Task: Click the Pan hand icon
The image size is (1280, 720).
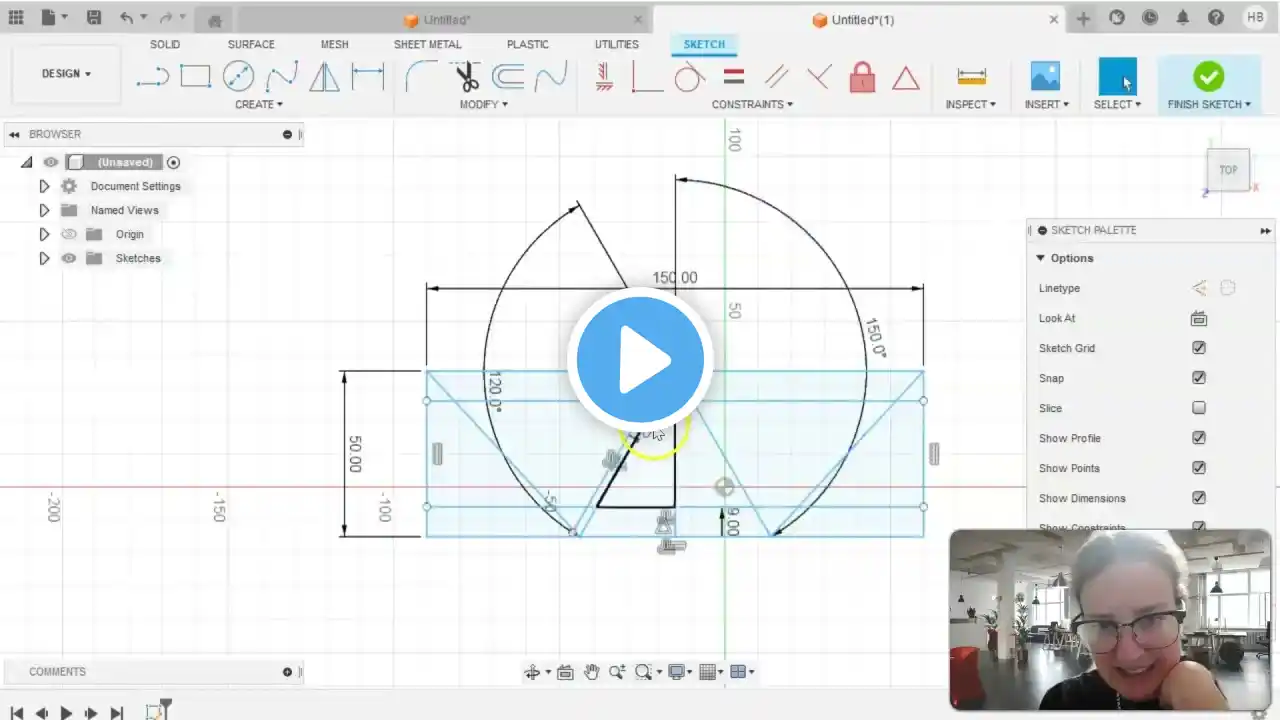Action: (x=591, y=672)
